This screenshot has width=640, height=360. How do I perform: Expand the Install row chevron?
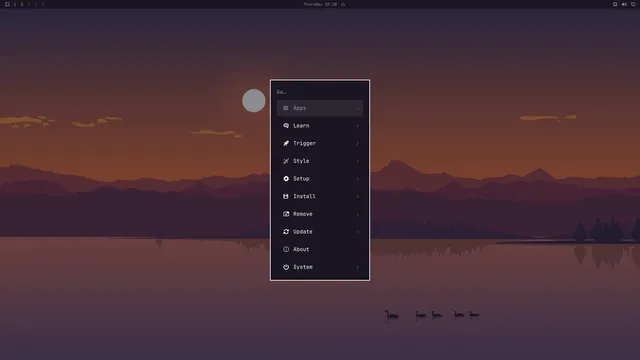[358, 197]
